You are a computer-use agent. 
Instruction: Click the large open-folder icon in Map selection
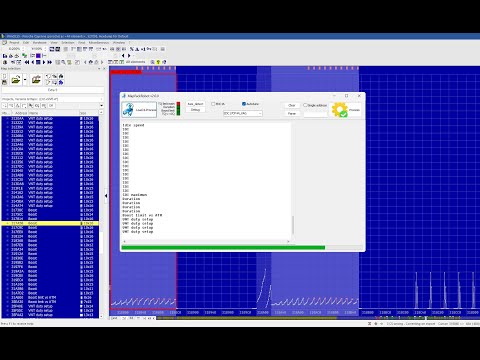[16, 79]
